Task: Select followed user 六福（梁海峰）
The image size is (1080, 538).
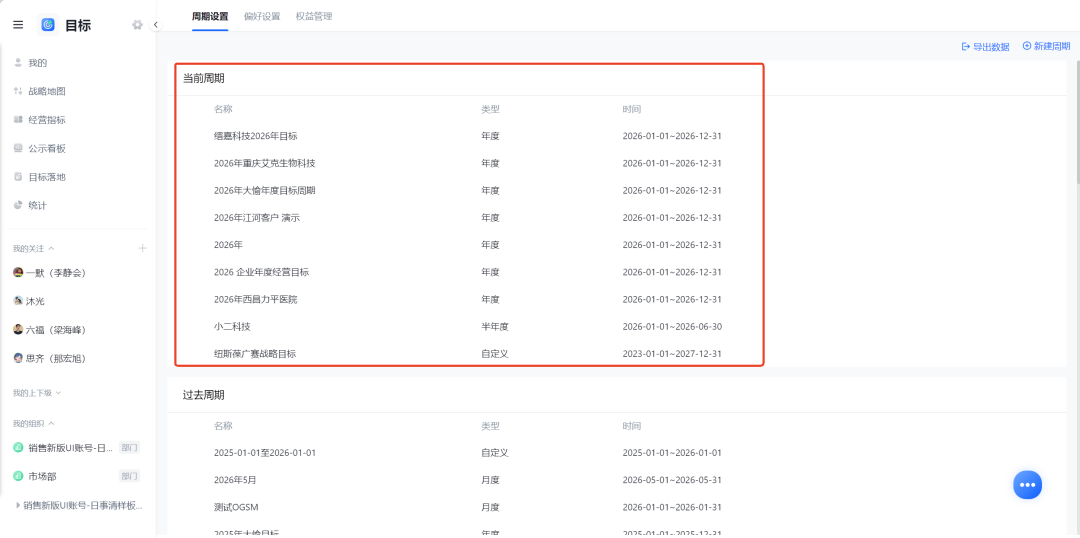Action: coord(56,330)
